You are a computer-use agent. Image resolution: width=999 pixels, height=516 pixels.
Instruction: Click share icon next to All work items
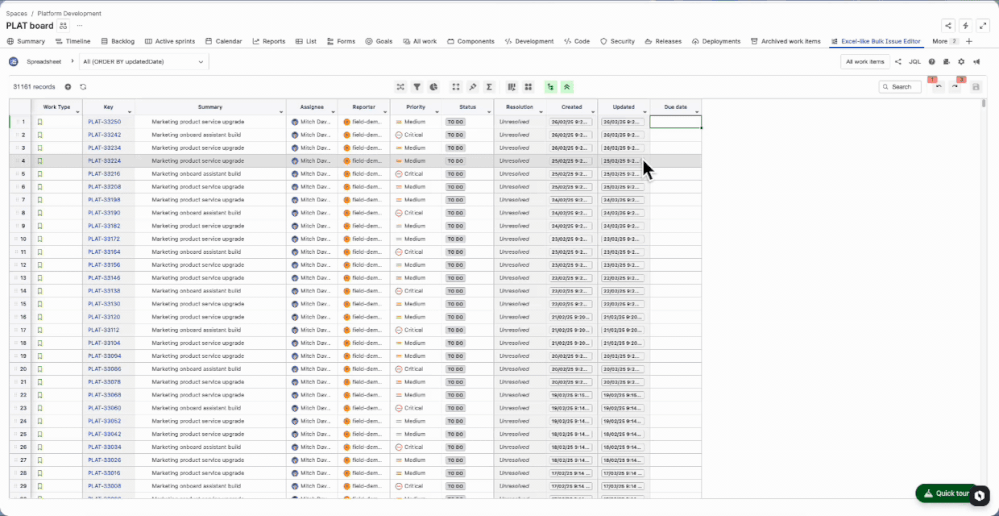click(898, 62)
